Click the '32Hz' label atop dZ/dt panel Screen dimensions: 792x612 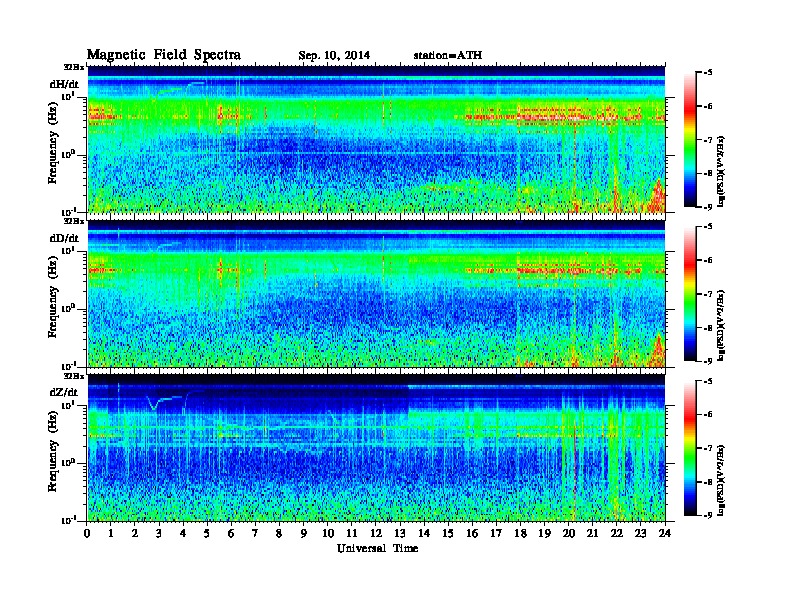click(74, 376)
